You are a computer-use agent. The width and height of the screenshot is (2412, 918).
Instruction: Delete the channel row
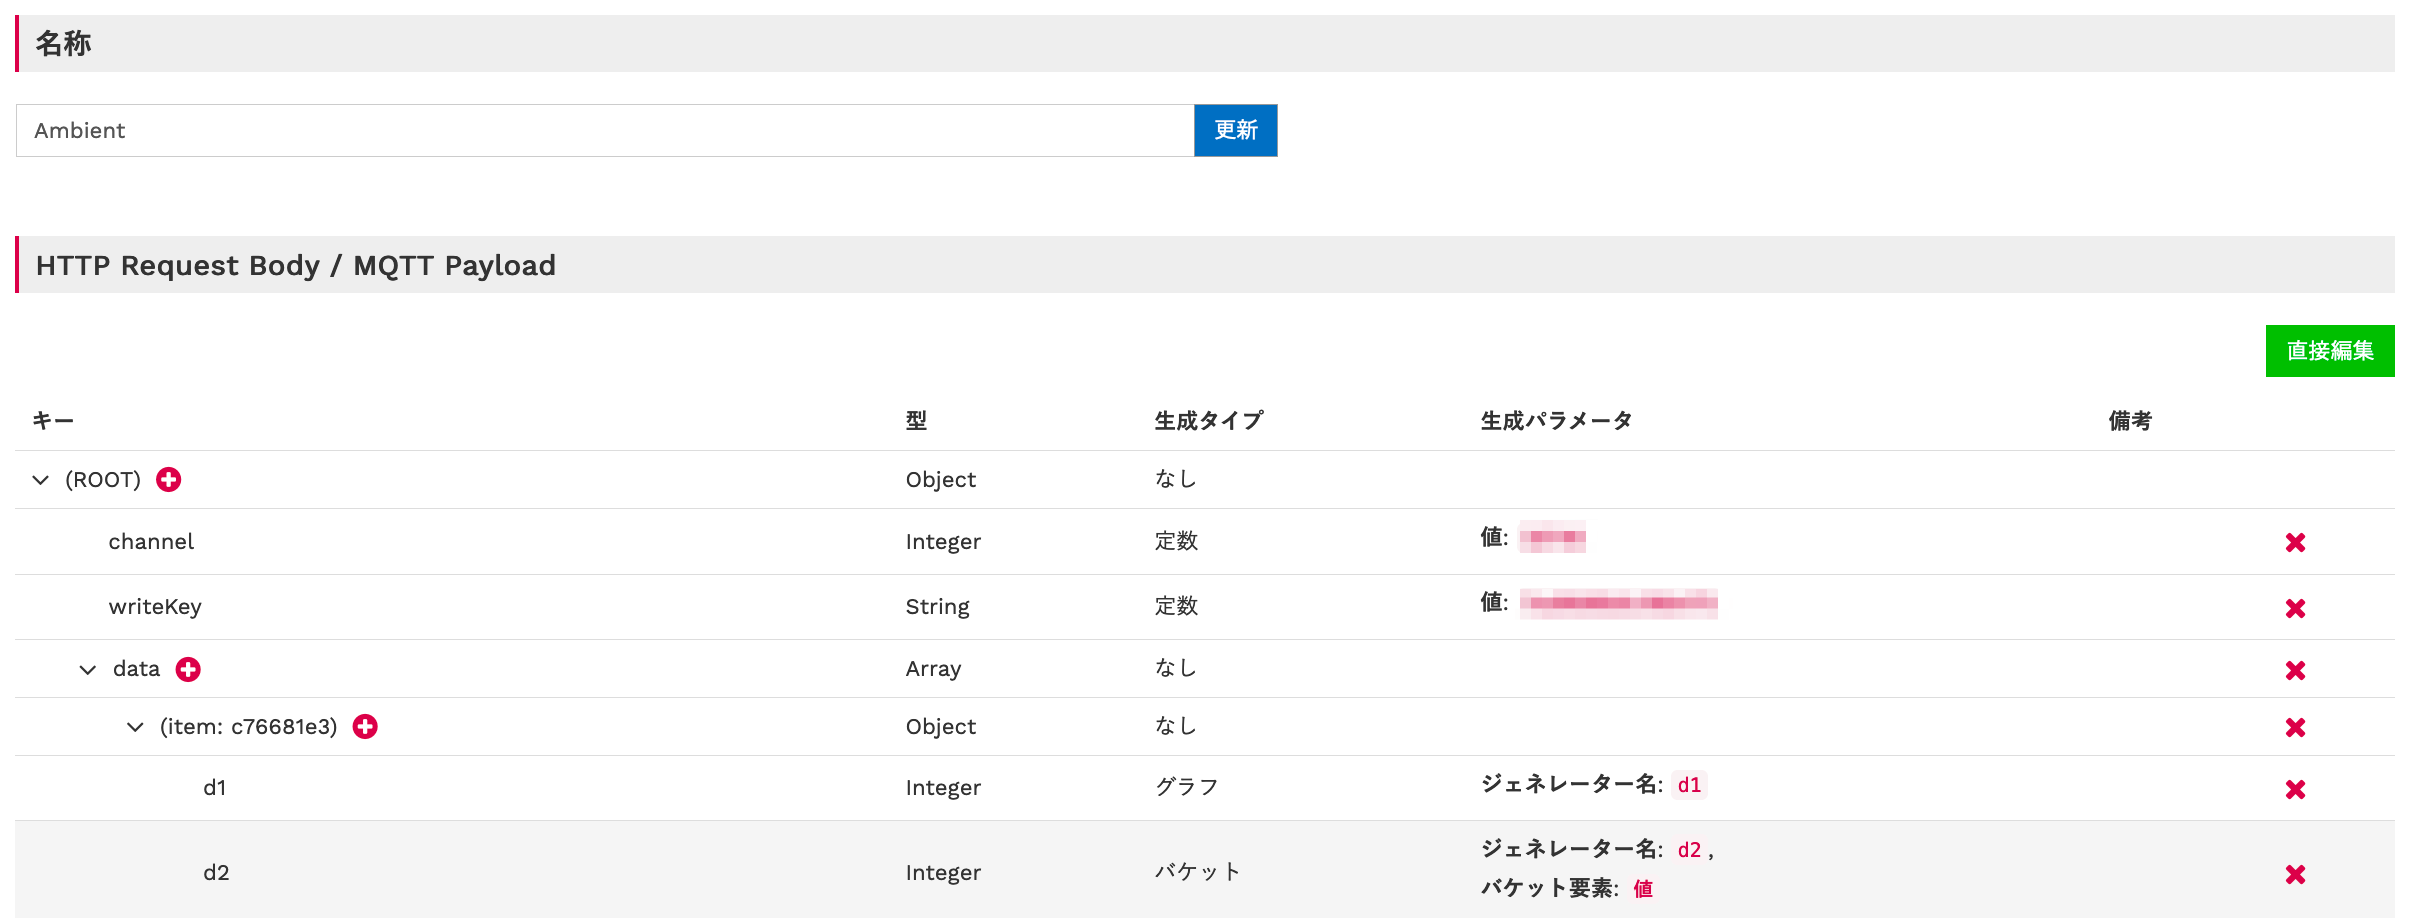2295,542
